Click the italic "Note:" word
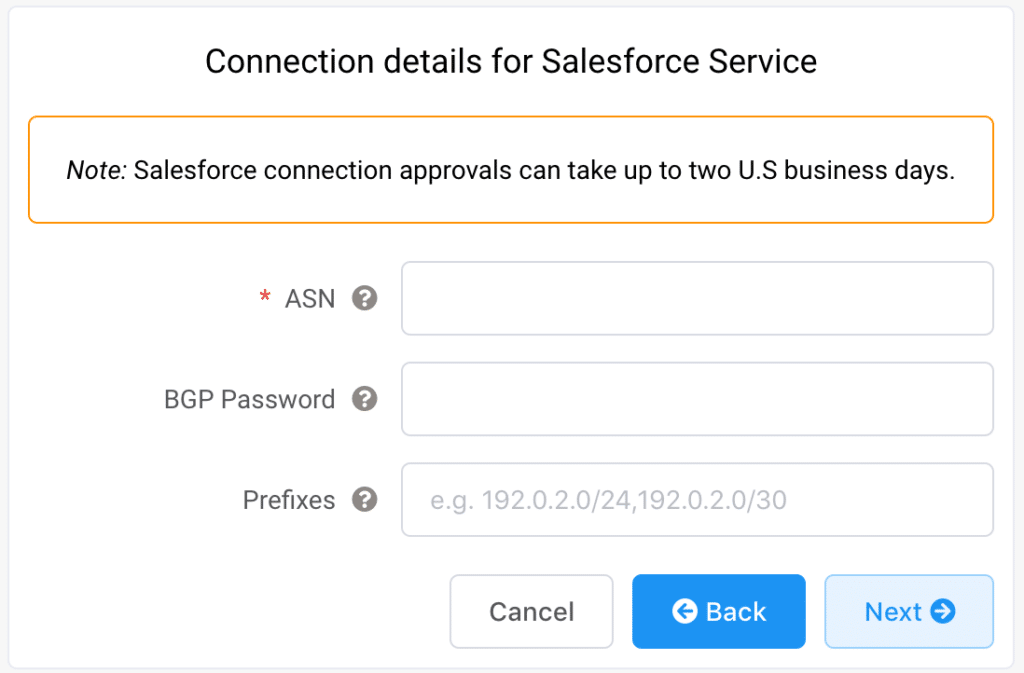 [x=96, y=170]
